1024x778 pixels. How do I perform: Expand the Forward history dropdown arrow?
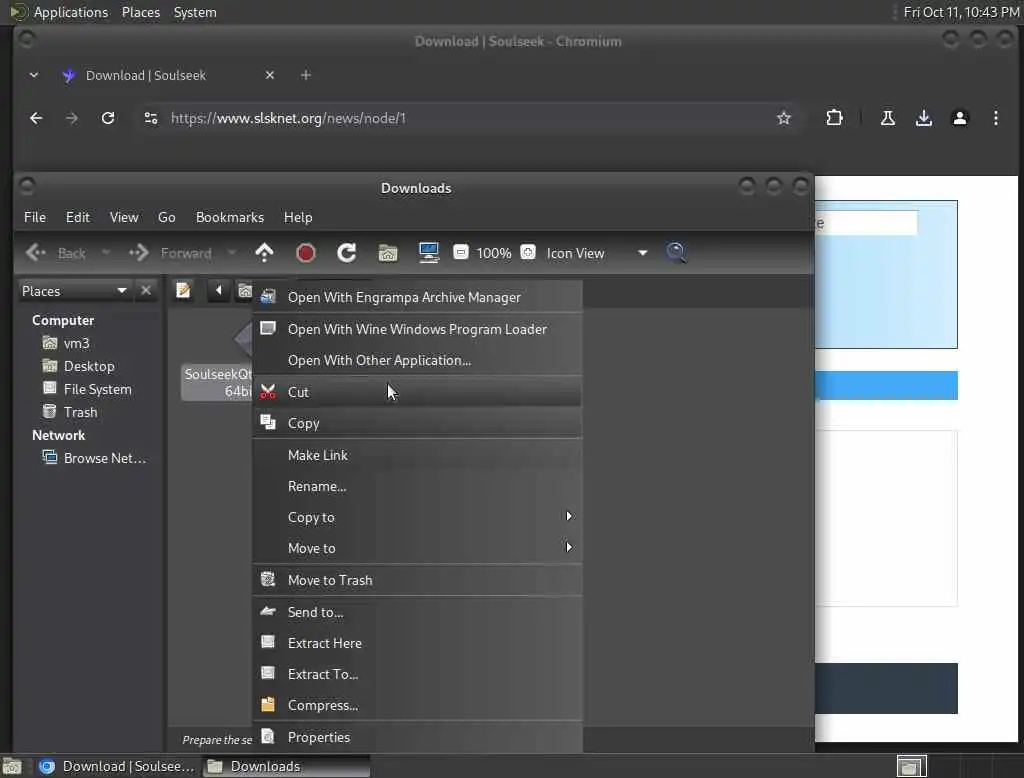pyautogui.click(x=231, y=253)
